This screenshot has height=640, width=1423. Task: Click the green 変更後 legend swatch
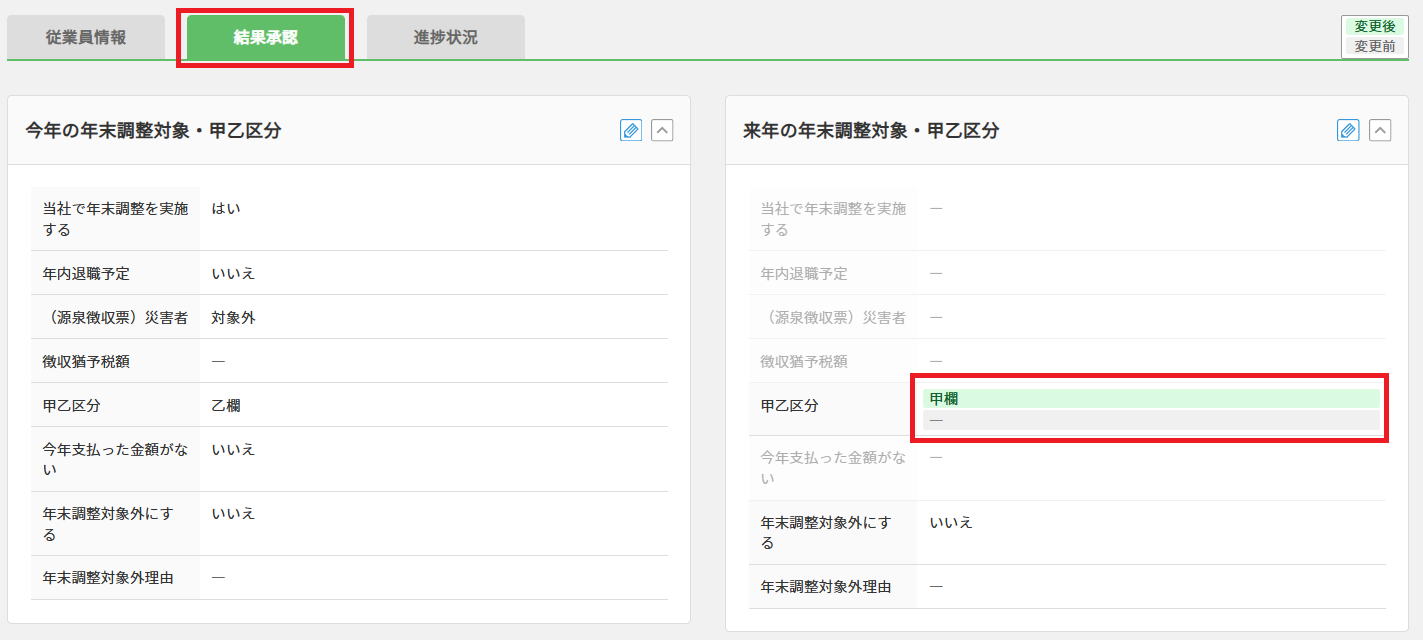pyautogui.click(x=1374, y=27)
